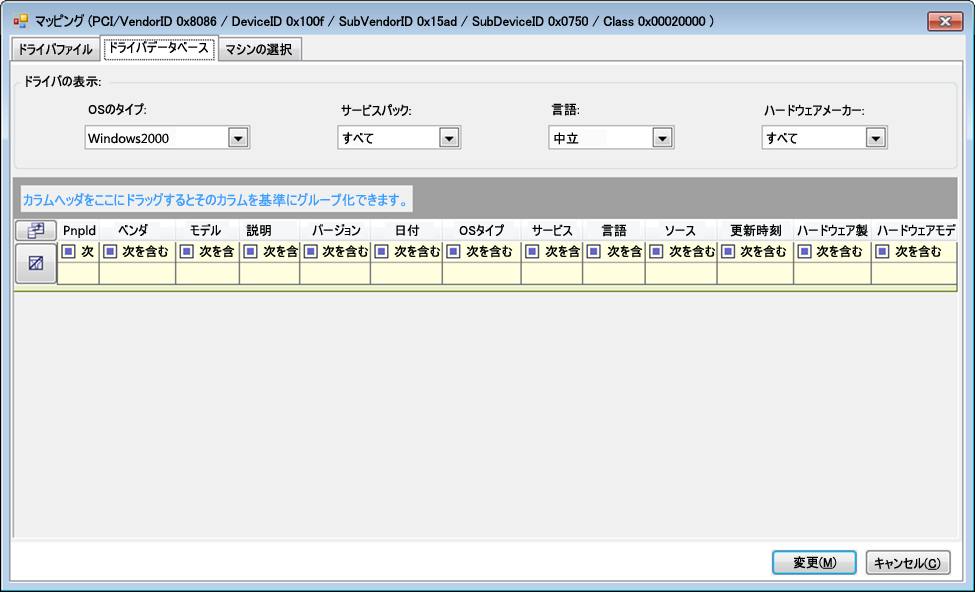Expand the ハードウェアメーカー dropdown

click(876, 139)
